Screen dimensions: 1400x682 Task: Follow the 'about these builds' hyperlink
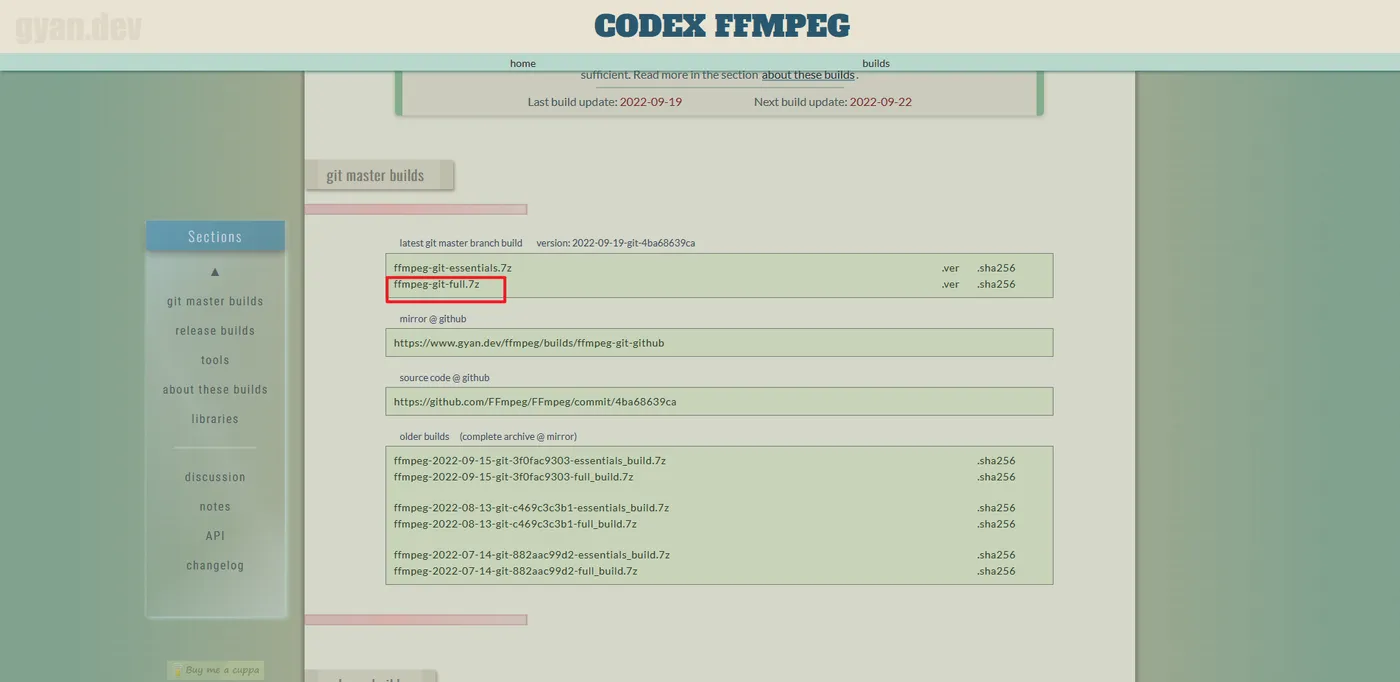point(808,75)
